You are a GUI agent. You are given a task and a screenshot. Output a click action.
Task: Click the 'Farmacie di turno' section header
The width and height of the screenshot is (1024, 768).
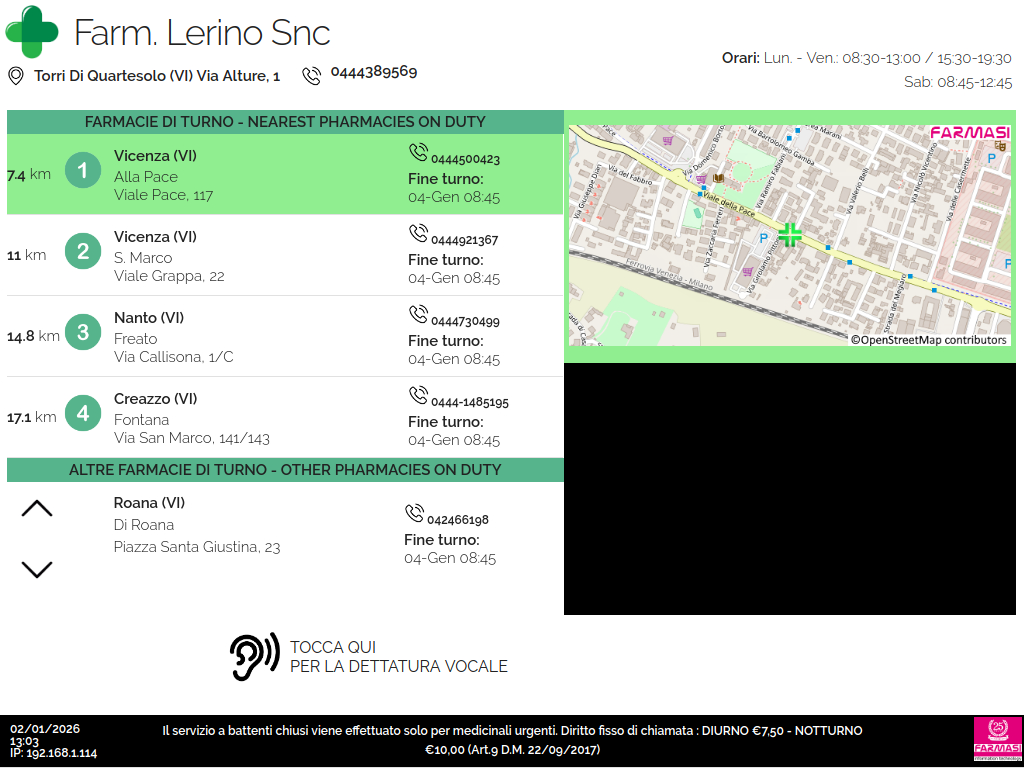(285, 122)
